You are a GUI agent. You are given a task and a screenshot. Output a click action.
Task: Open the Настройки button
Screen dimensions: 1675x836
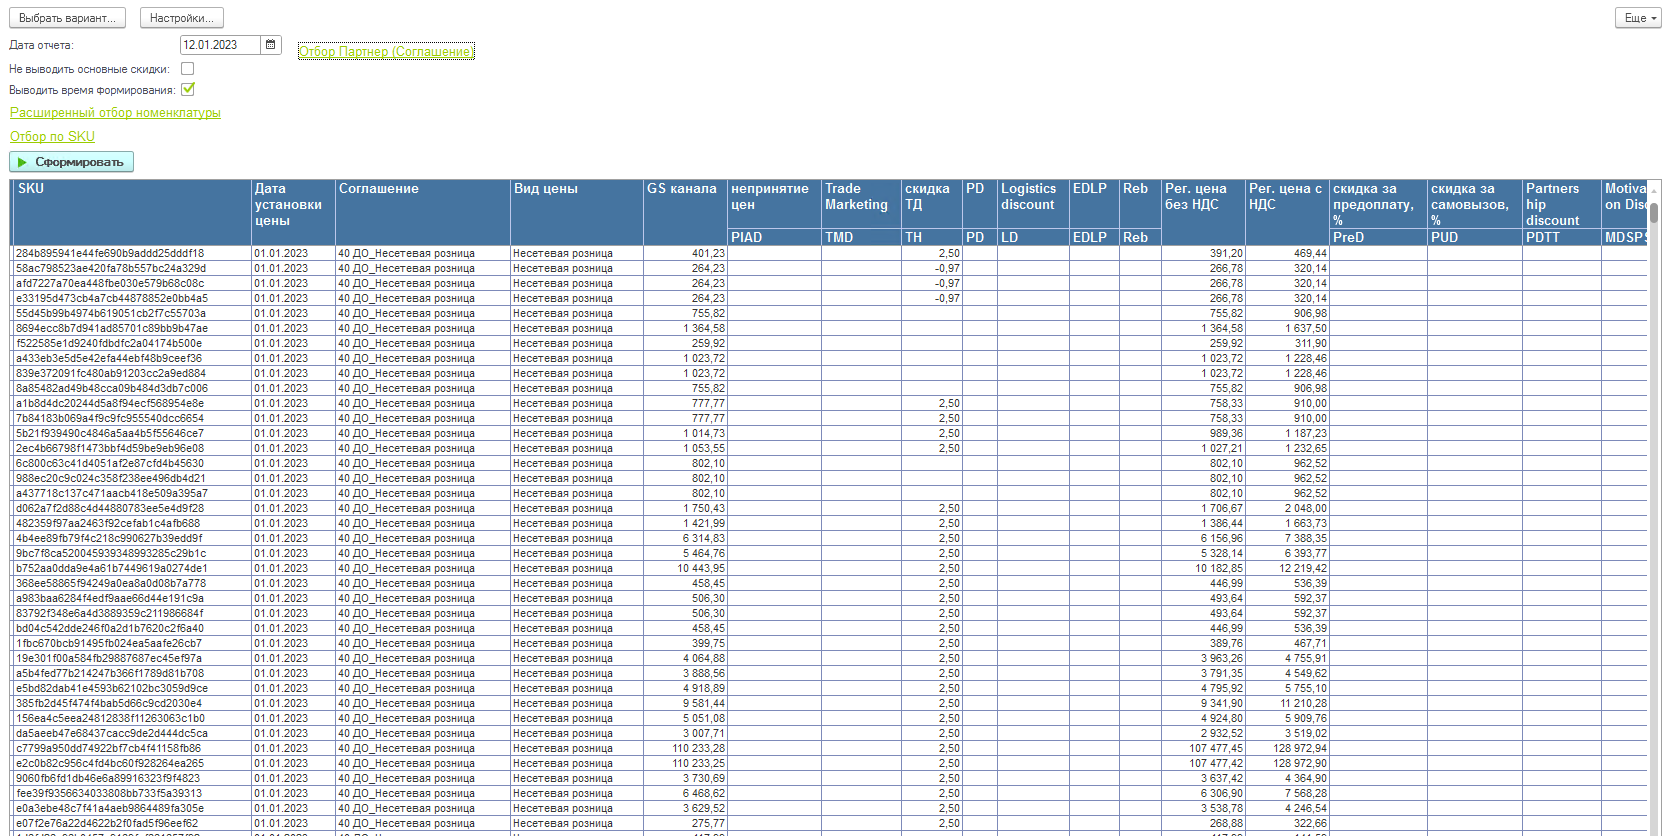[x=182, y=18]
